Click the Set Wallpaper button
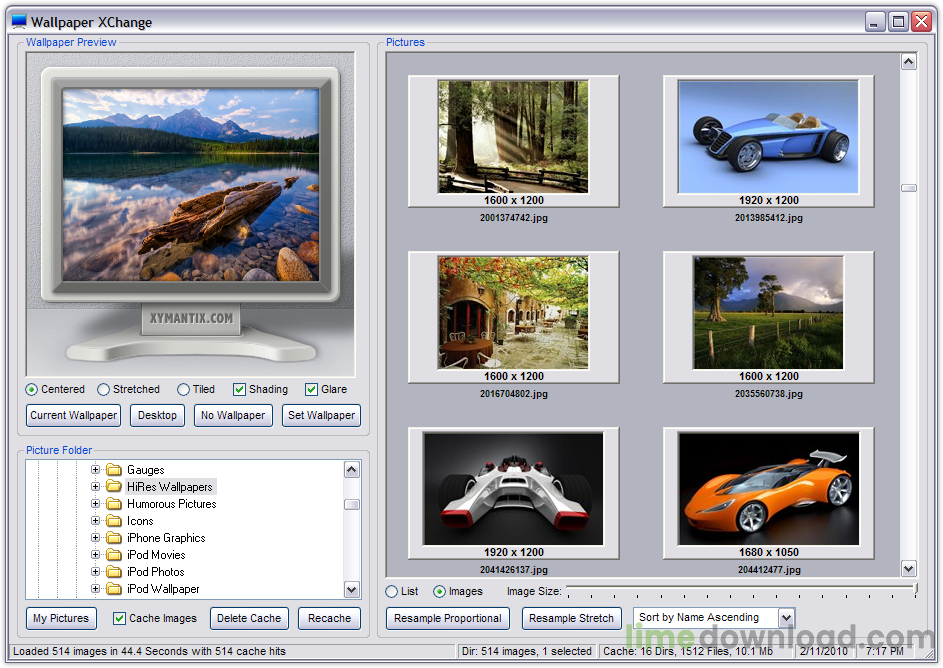Screen dimensions: 943x668 pyautogui.click(x=321, y=415)
